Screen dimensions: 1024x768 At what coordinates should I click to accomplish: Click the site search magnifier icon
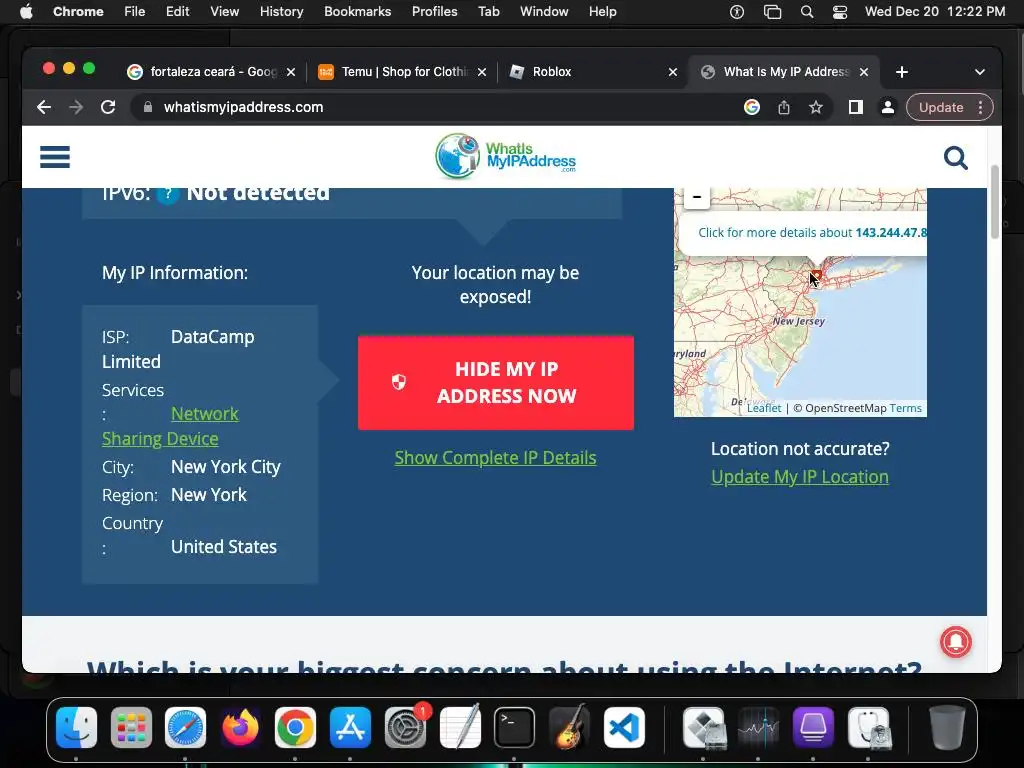tap(955, 157)
